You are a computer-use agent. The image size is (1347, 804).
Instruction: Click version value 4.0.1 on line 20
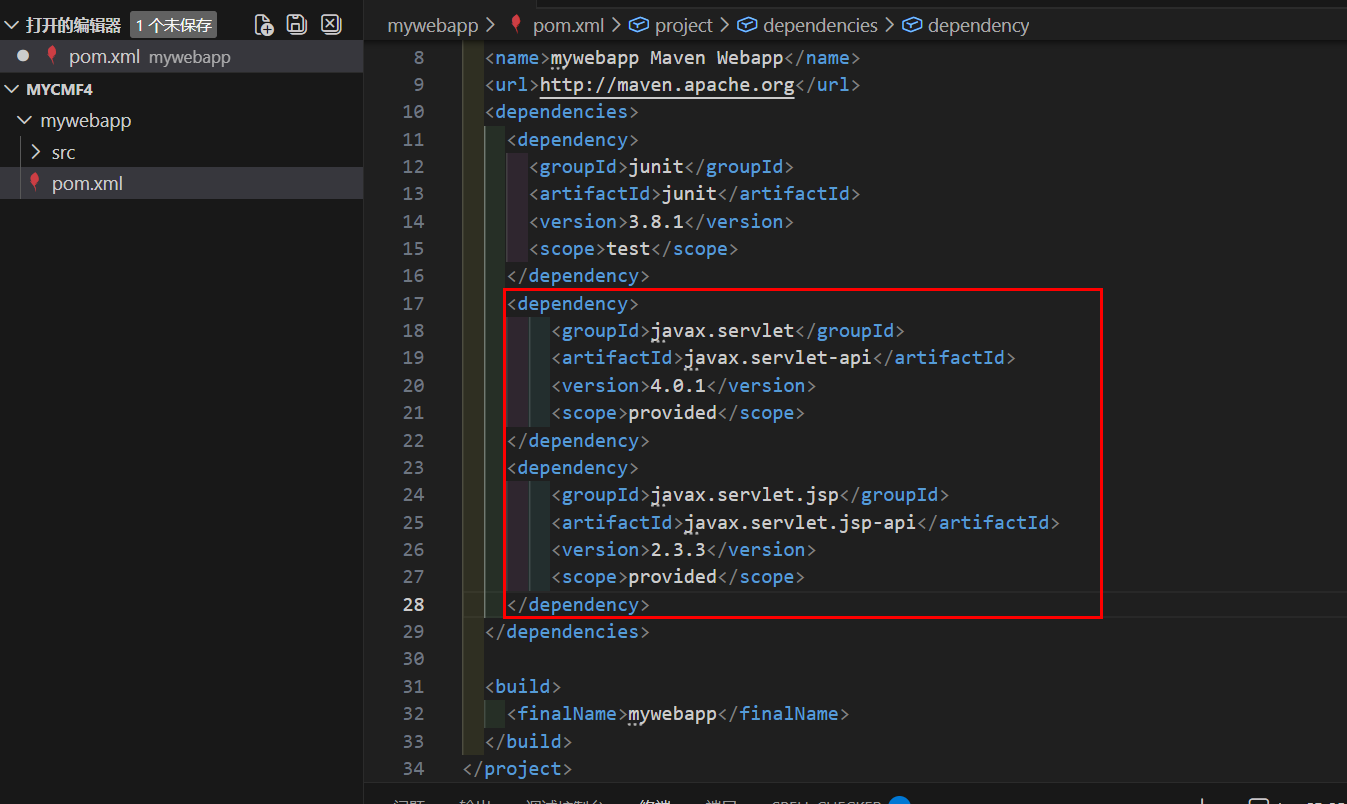coord(678,385)
